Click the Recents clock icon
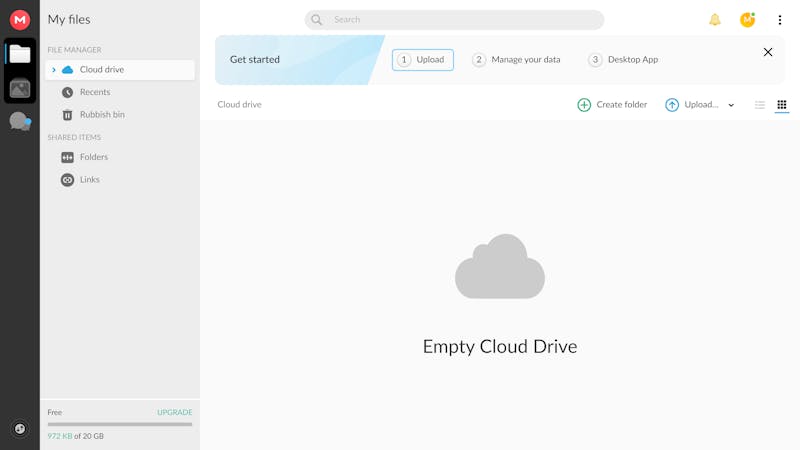Viewport: 800px width, 450px height. (67, 92)
